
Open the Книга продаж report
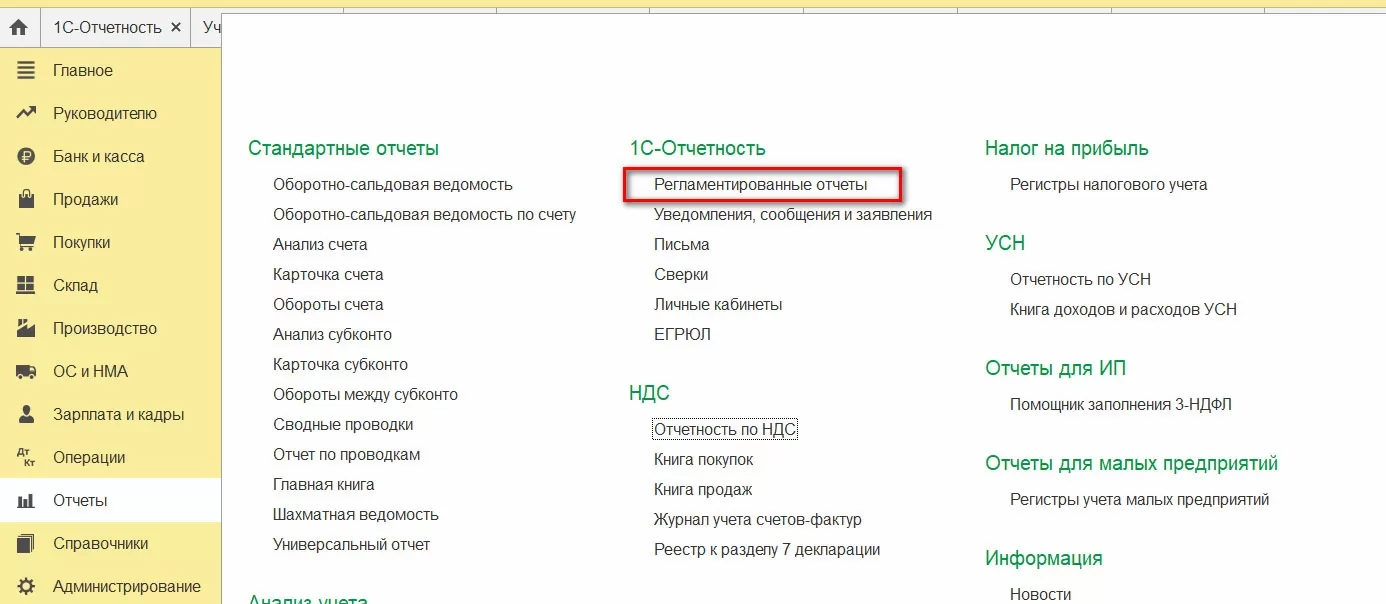(x=703, y=490)
